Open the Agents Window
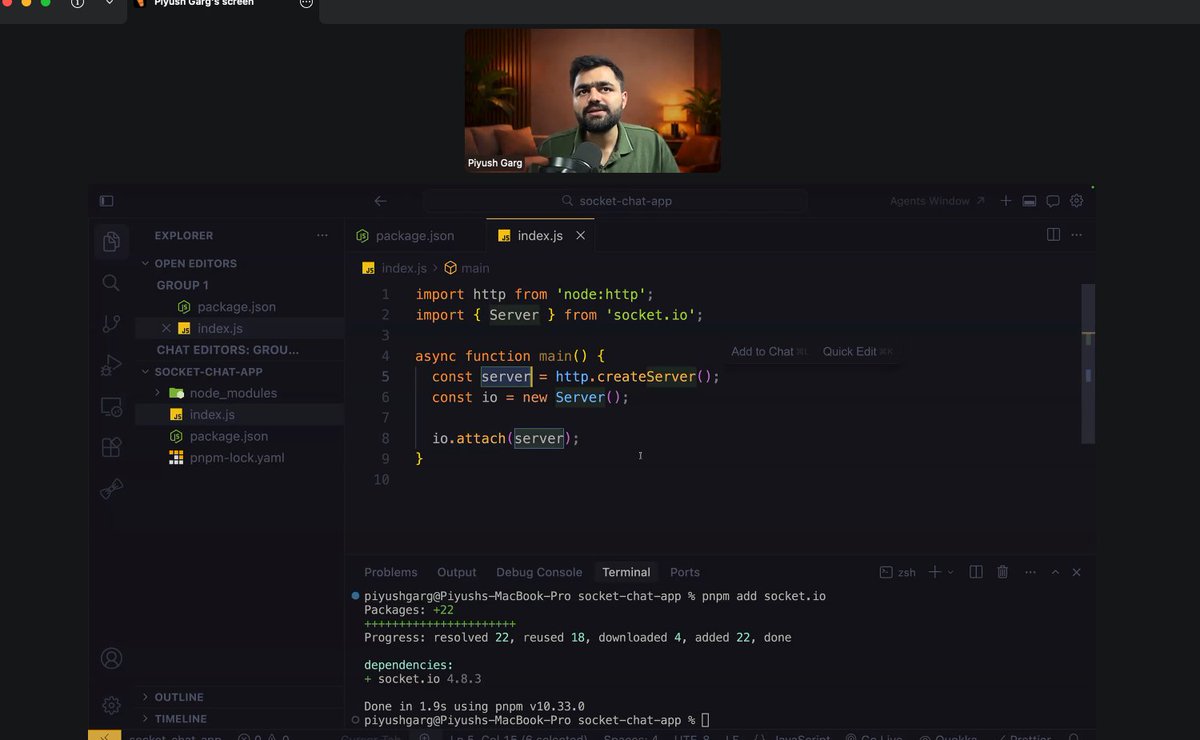Image resolution: width=1200 pixels, height=740 pixels. [x=937, y=201]
